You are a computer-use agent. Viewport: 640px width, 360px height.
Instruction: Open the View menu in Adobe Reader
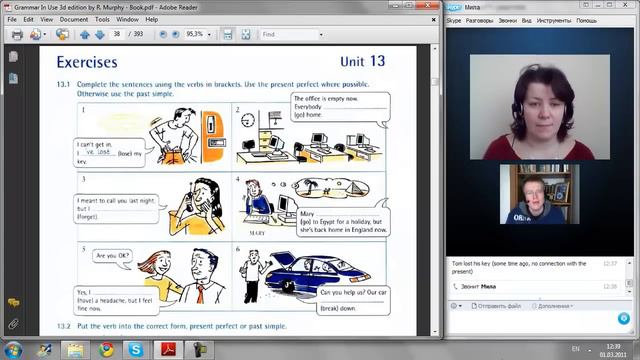point(47,20)
